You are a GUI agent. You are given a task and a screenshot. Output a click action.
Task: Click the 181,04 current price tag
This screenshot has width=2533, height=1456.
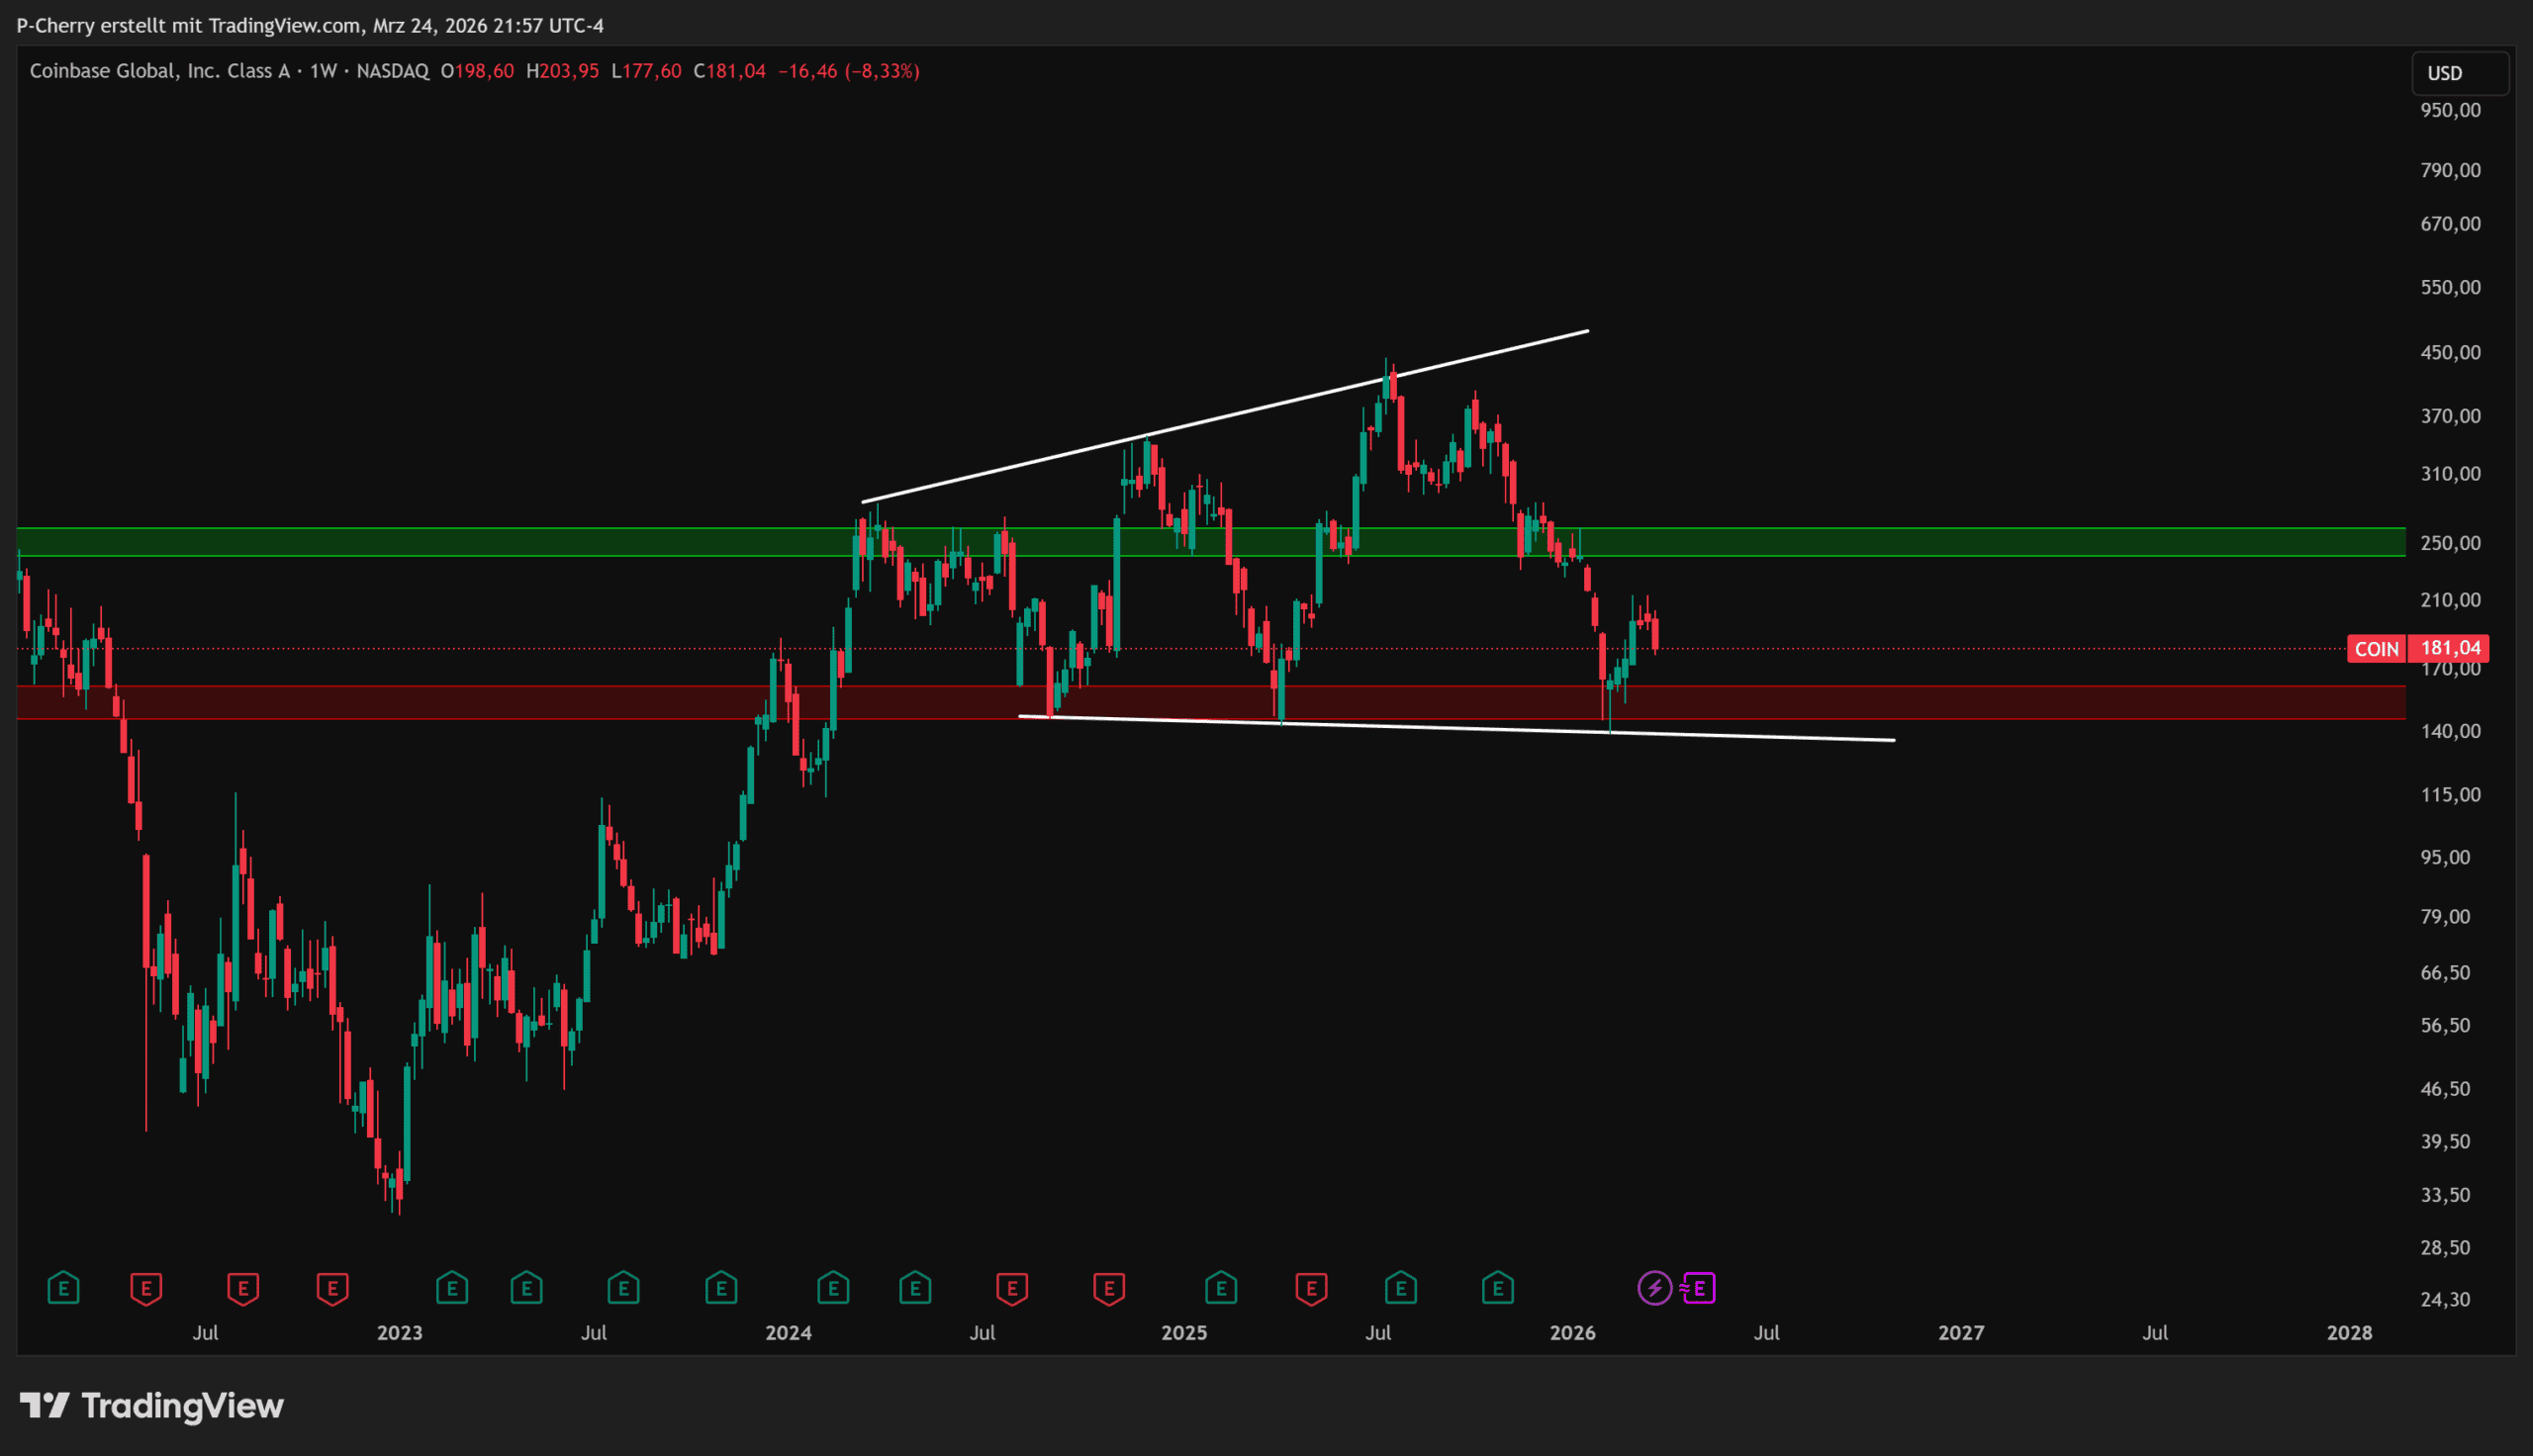tap(2449, 648)
